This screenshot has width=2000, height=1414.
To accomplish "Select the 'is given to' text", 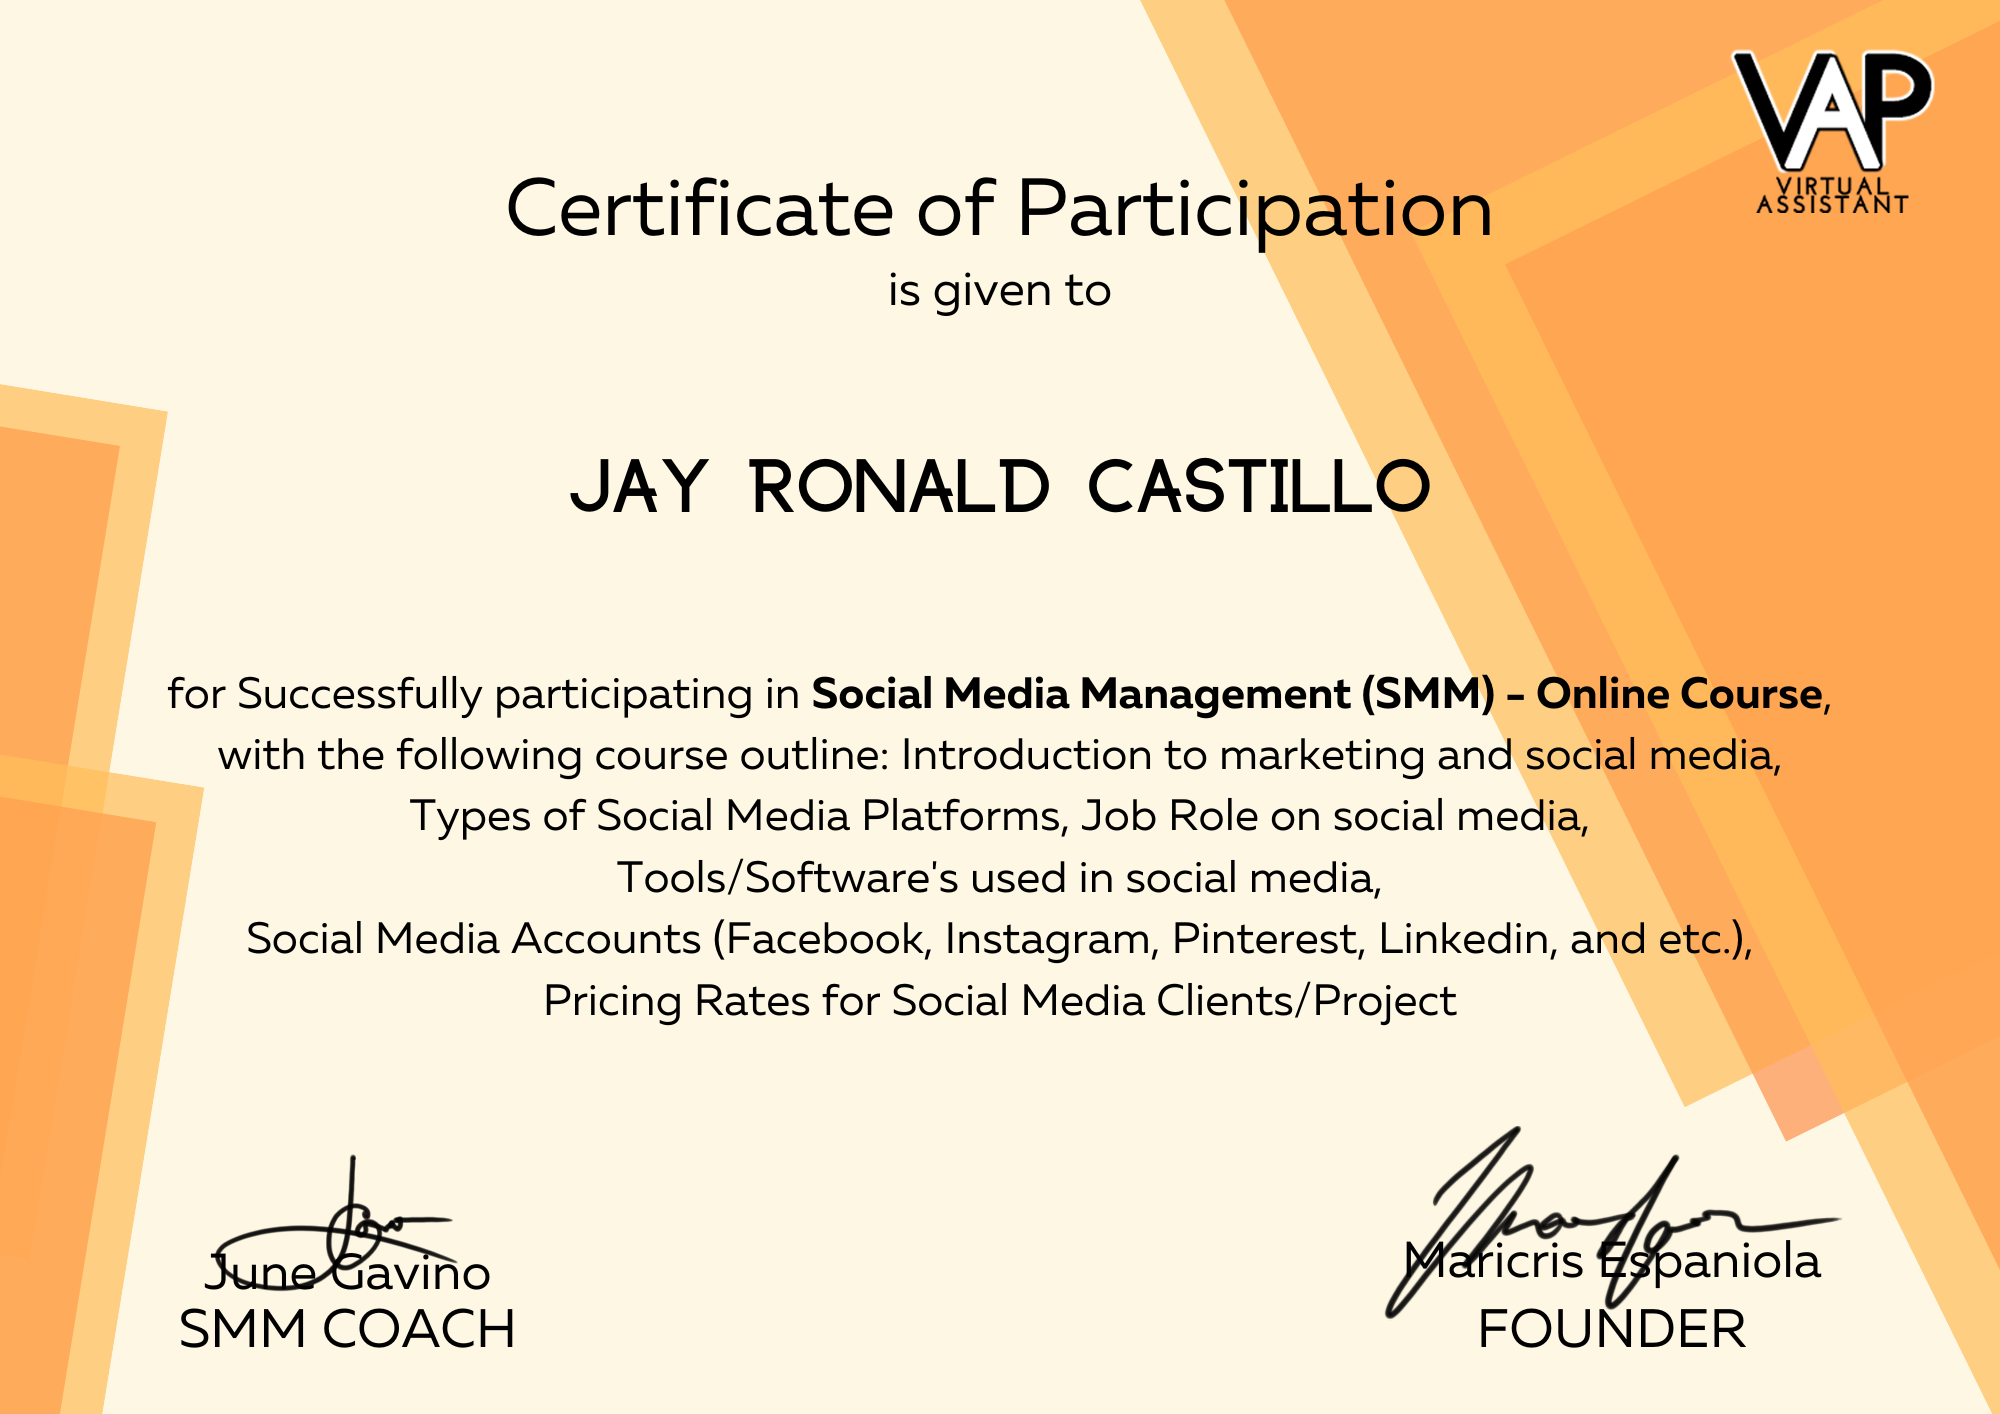I will 999,291.
